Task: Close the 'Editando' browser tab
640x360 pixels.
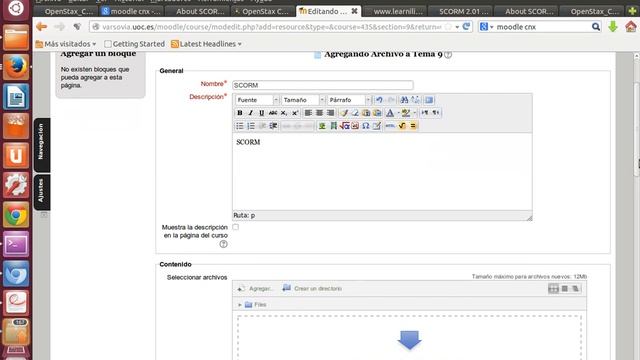Action: coord(354,11)
